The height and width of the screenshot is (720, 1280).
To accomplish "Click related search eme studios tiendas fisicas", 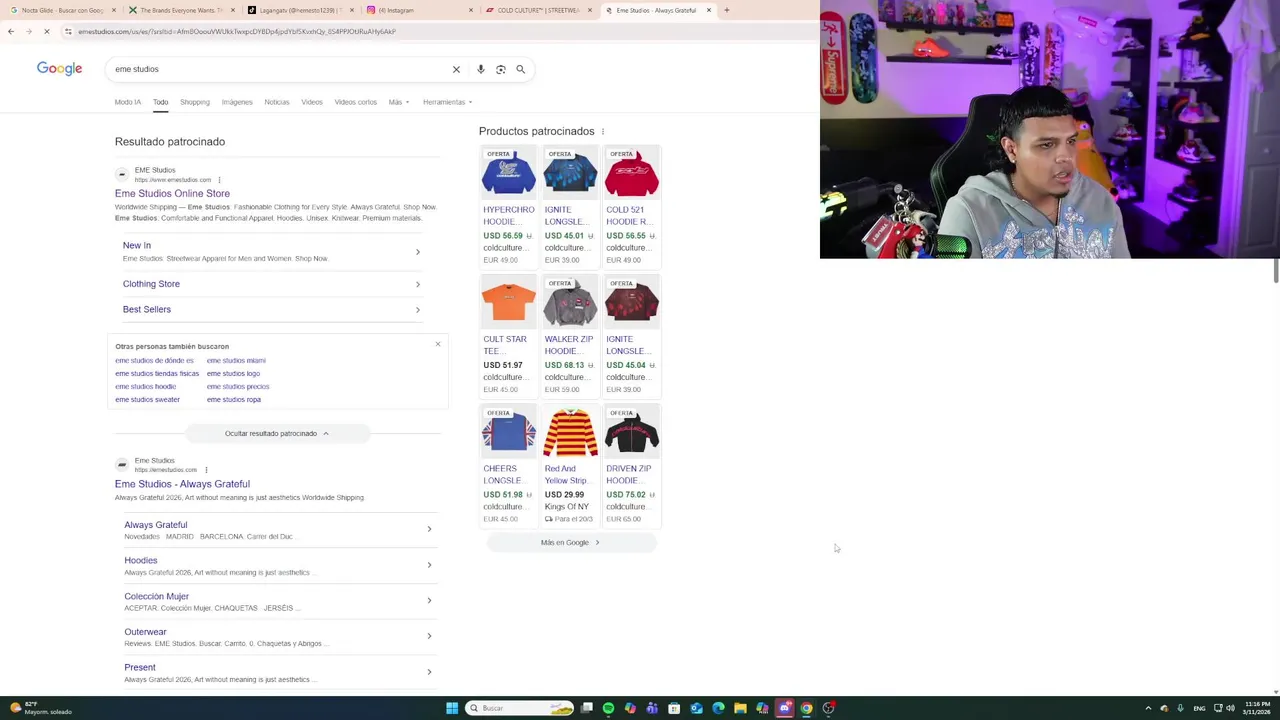I will pyautogui.click(x=157, y=373).
